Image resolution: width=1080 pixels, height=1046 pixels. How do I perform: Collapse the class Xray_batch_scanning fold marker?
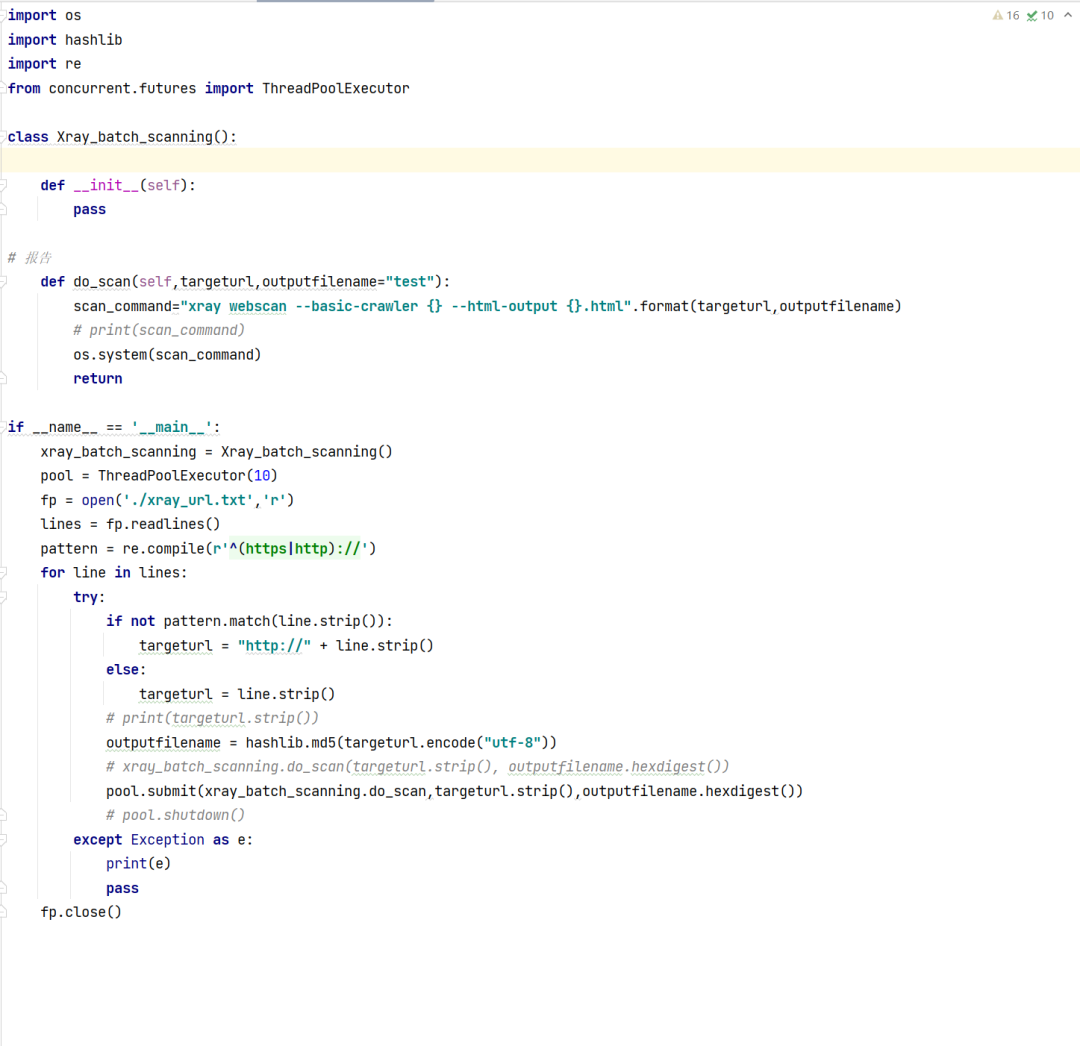pos(3,136)
